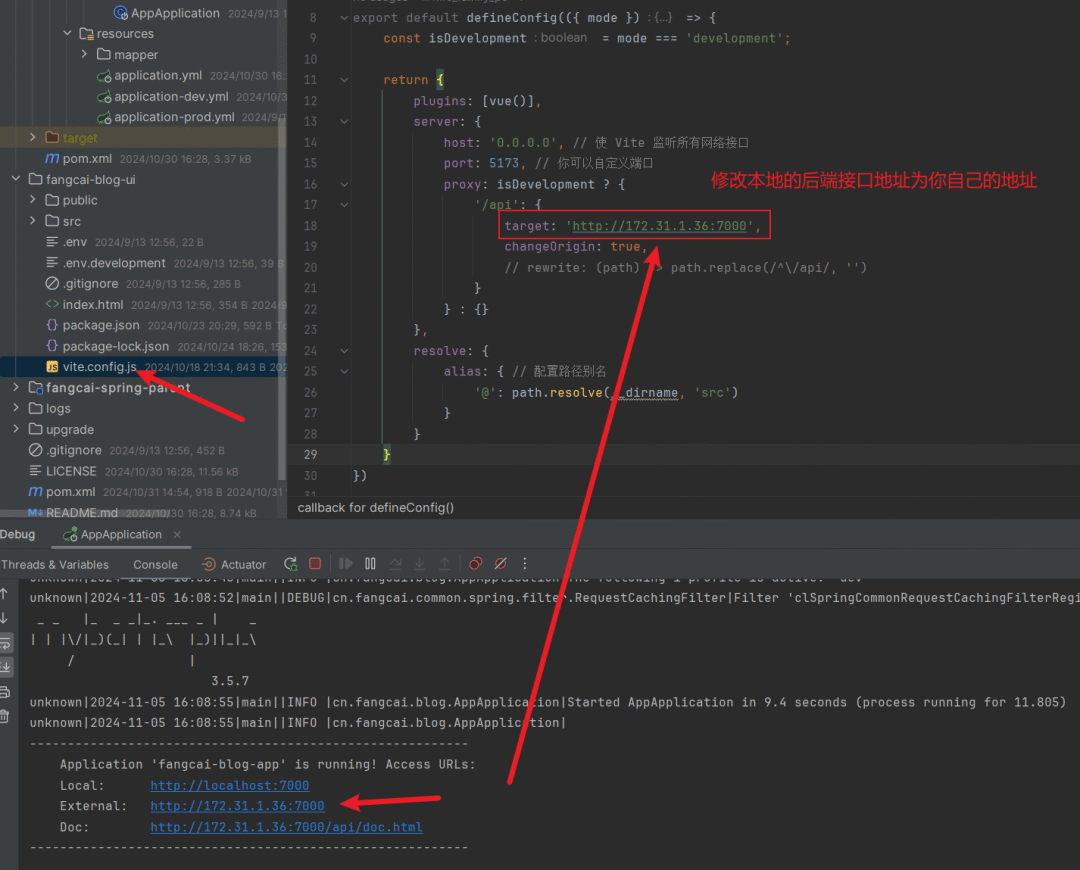Expand the fangcai-spring-parent module
Viewport: 1080px width, 870px height.
click(x=16, y=387)
